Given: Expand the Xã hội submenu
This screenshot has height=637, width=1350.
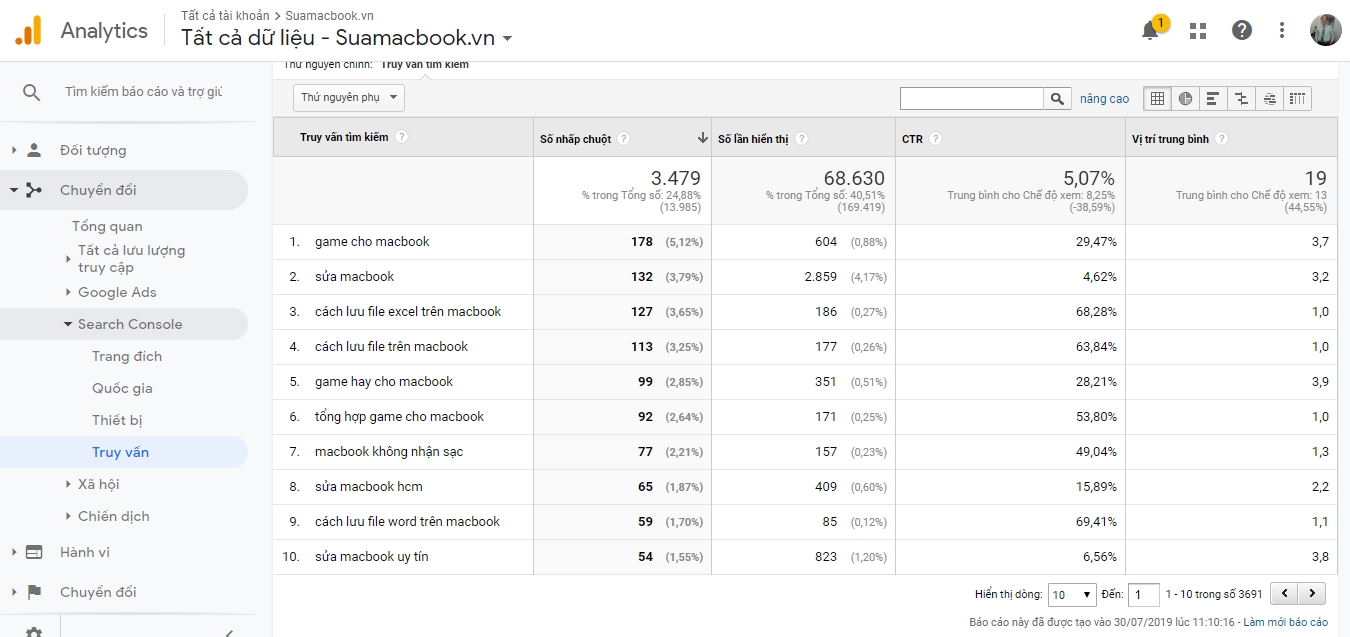Looking at the screenshot, I should pos(68,484).
